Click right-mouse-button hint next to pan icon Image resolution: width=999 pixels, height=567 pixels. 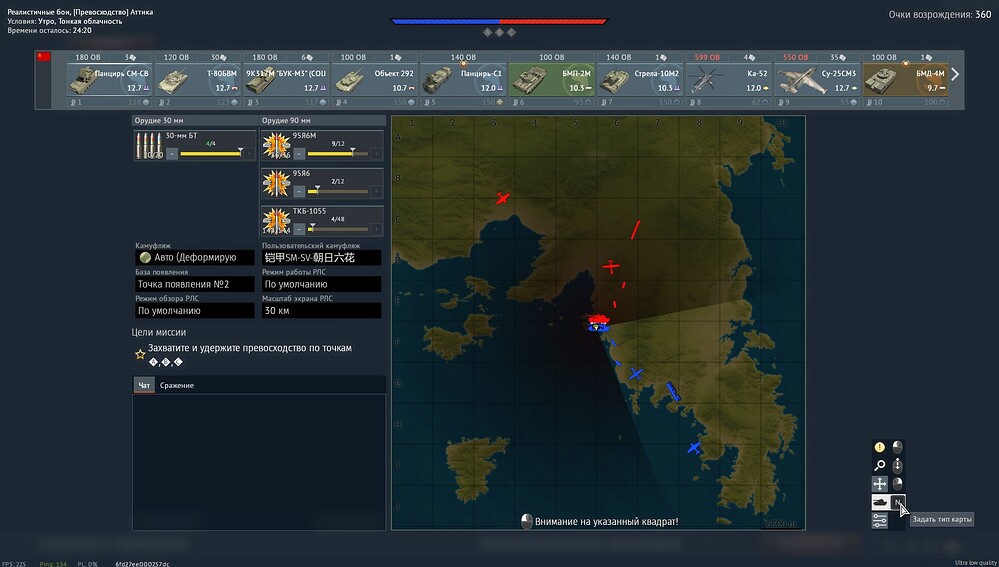[897, 484]
